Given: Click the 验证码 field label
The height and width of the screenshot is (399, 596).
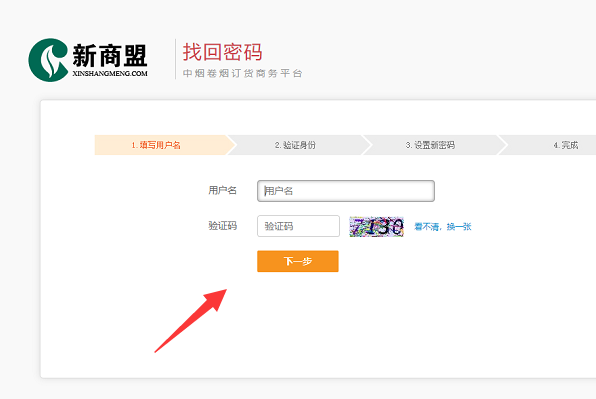Looking at the screenshot, I should click(x=222, y=226).
